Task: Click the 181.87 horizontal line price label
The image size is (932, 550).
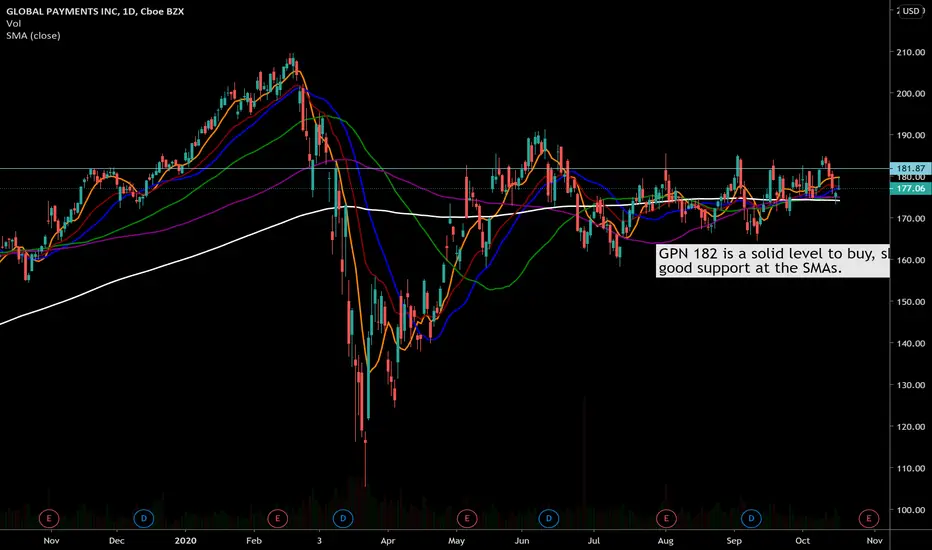Action: pyautogui.click(x=911, y=168)
